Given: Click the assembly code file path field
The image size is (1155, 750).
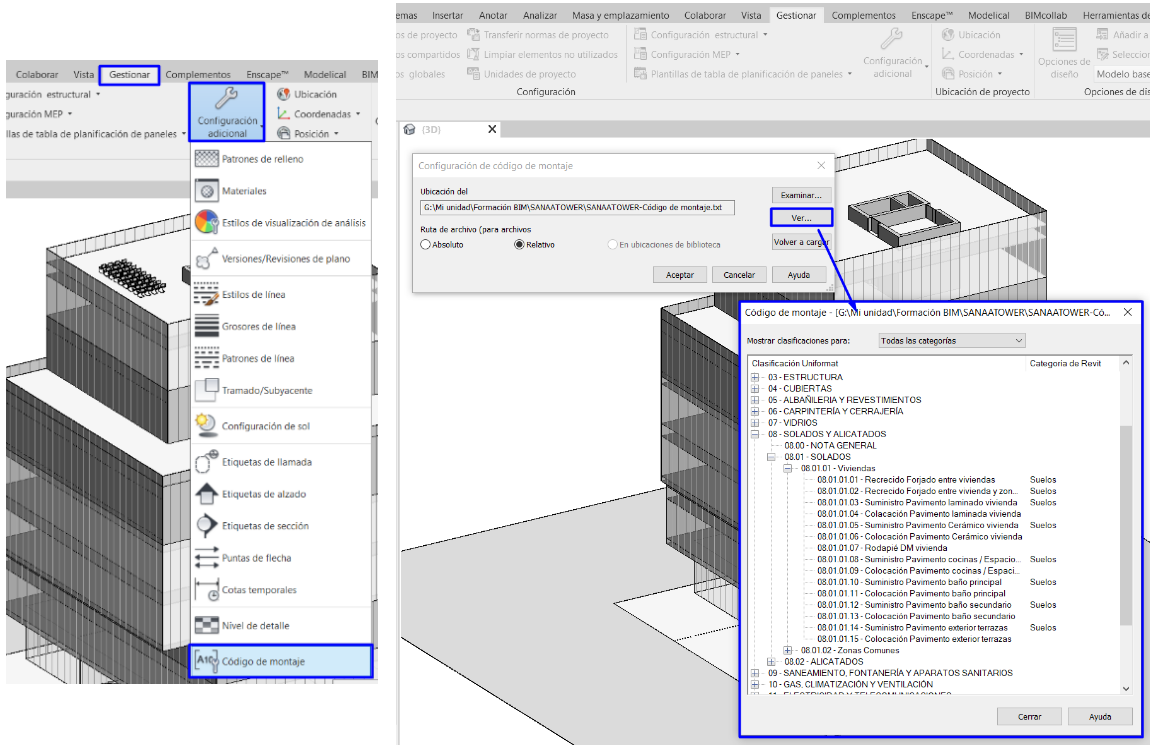Looking at the screenshot, I should (x=577, y=208).
